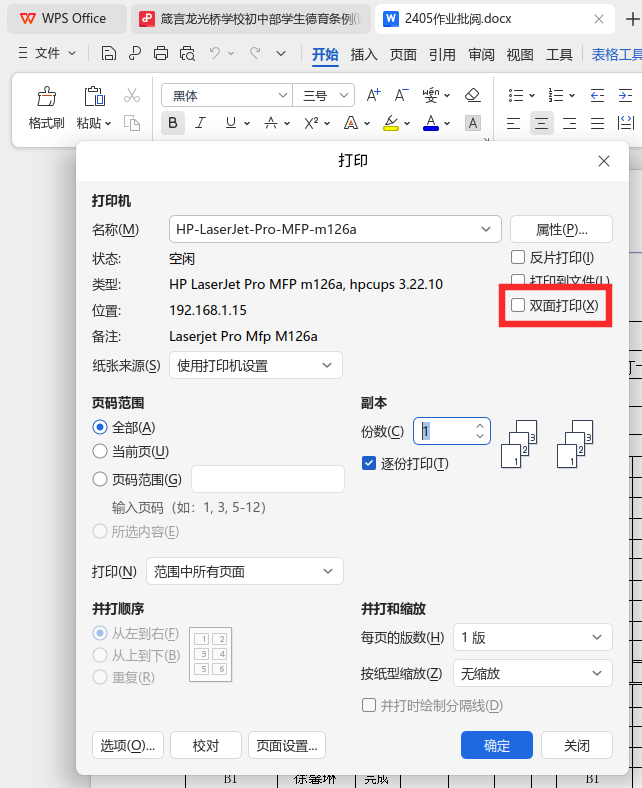Switch to the 插入 ribbon tab

pos(364,54)
